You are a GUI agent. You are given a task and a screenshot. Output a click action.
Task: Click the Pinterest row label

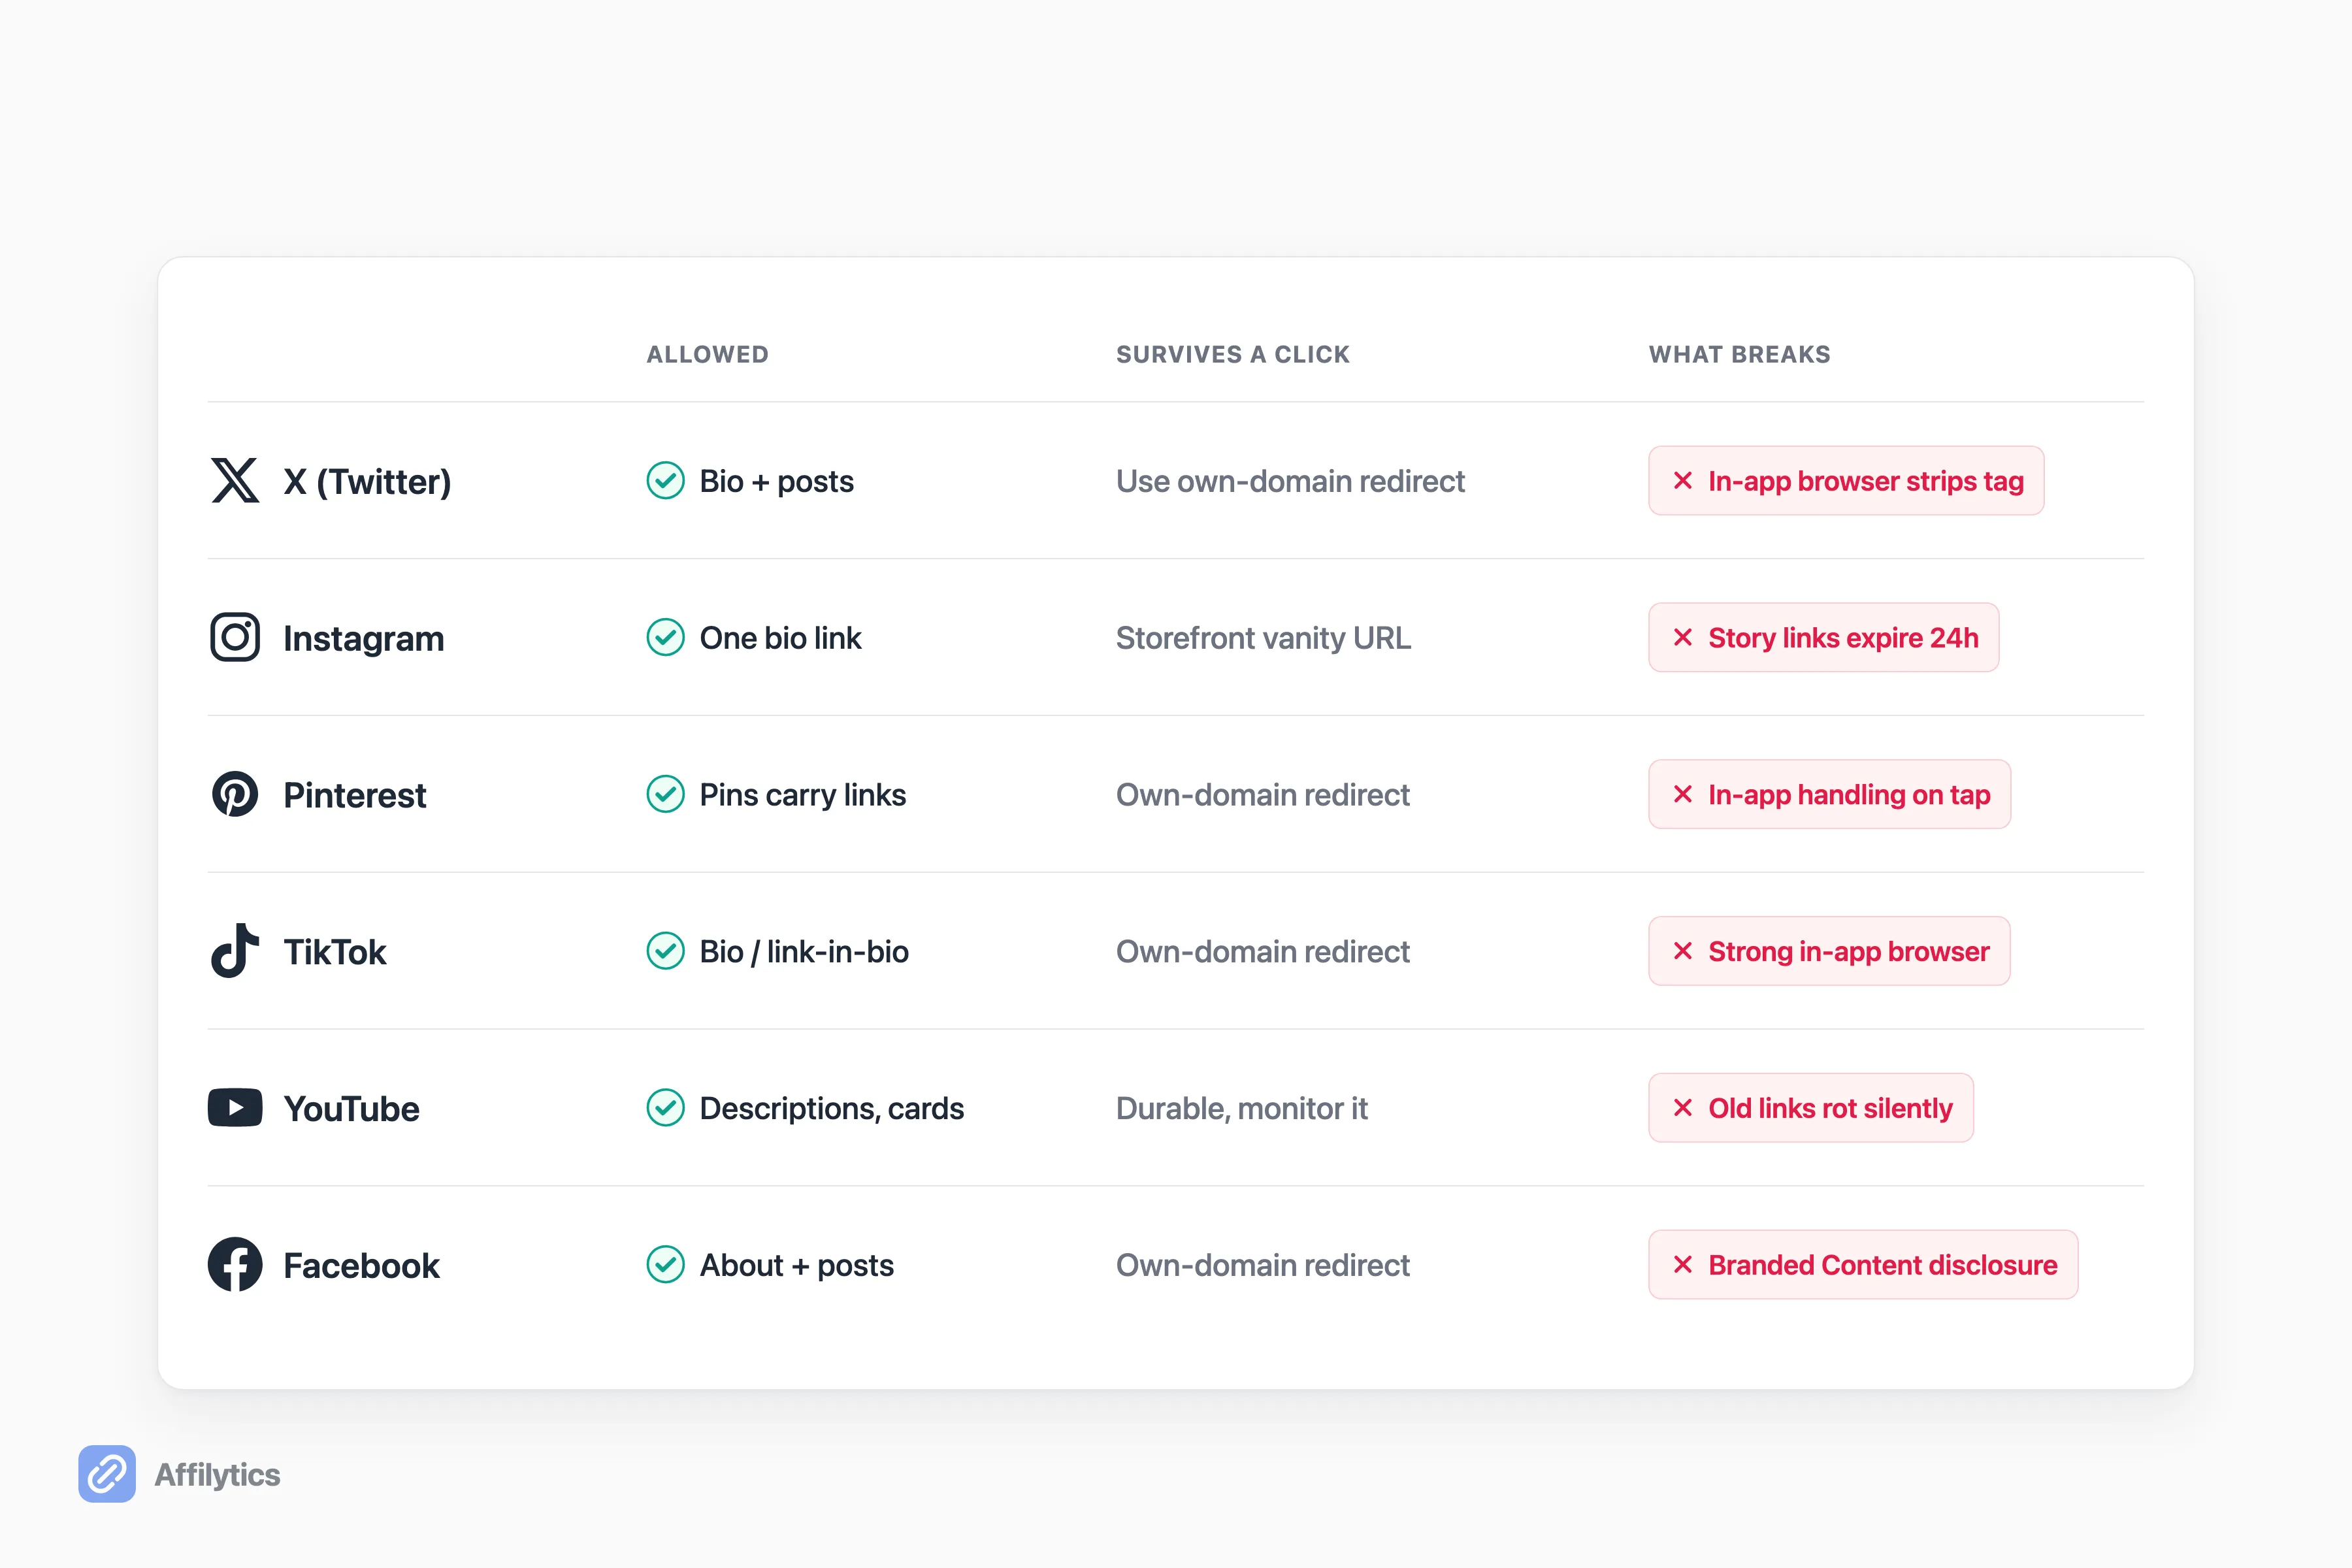[x=355, y=795]
